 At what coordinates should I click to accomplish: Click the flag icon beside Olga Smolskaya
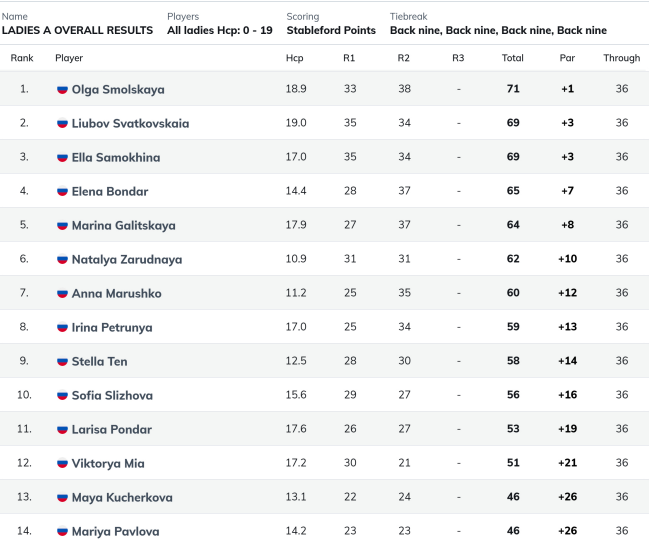click(x=62, y=89)
